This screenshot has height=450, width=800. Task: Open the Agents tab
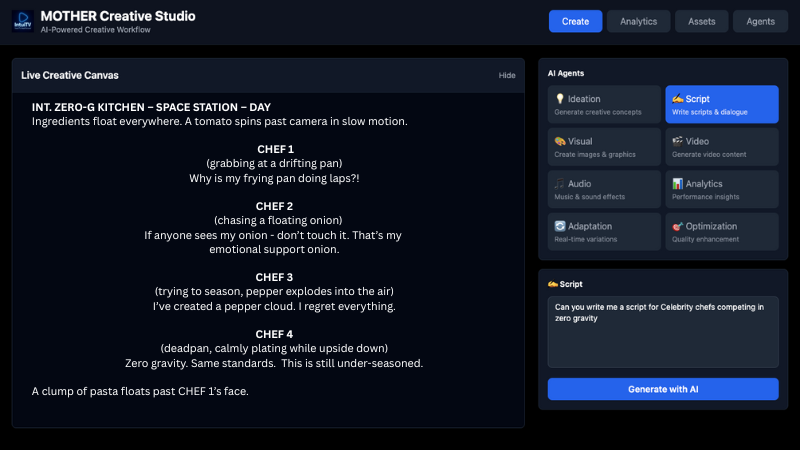[761, 21]
